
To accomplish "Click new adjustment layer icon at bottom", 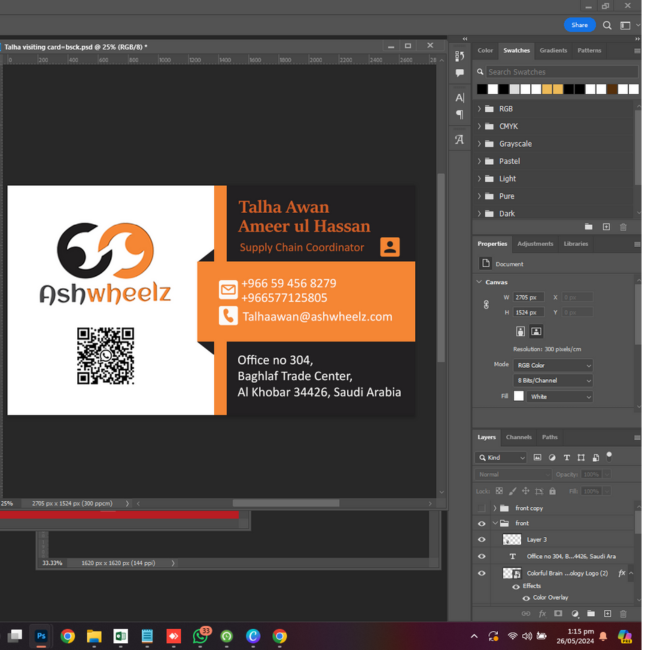I will [x=575, y=614].
